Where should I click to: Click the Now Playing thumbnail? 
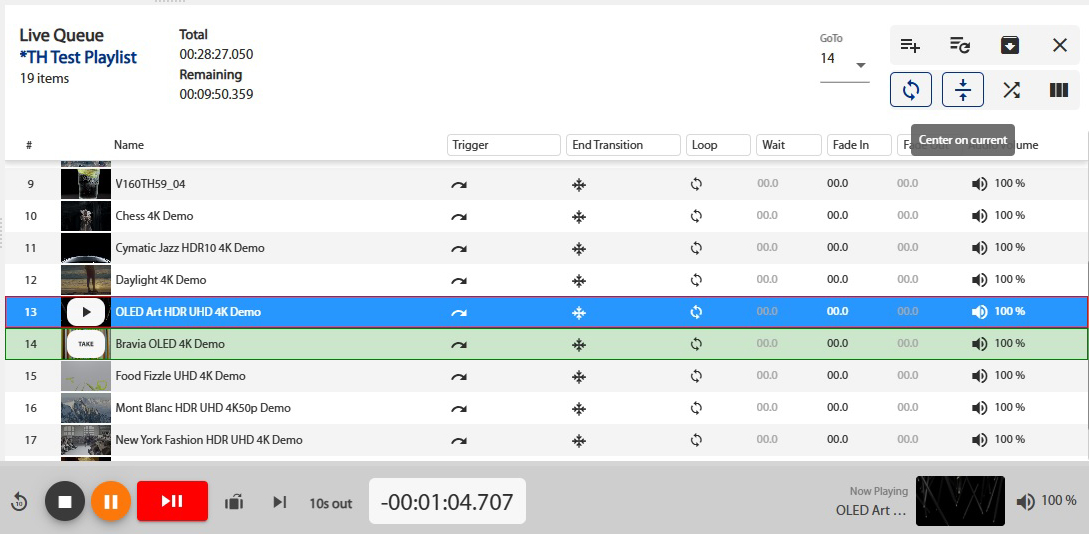961,501
